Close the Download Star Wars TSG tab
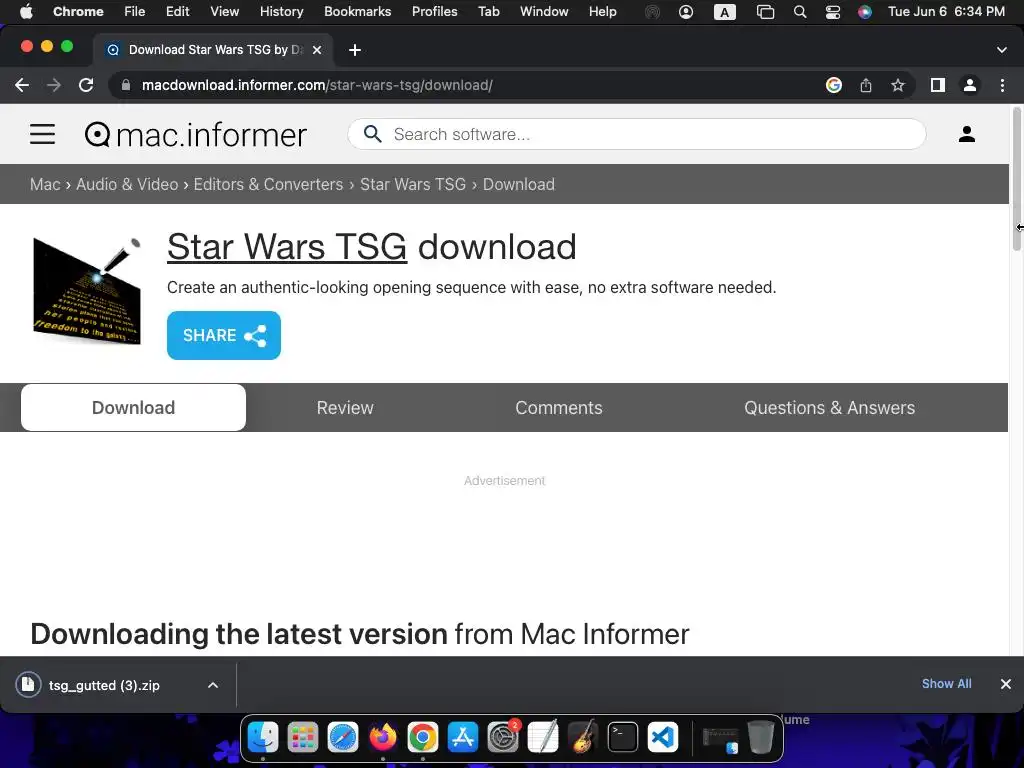This screenshot has width=1024, height=768. (x=317, y=50)
